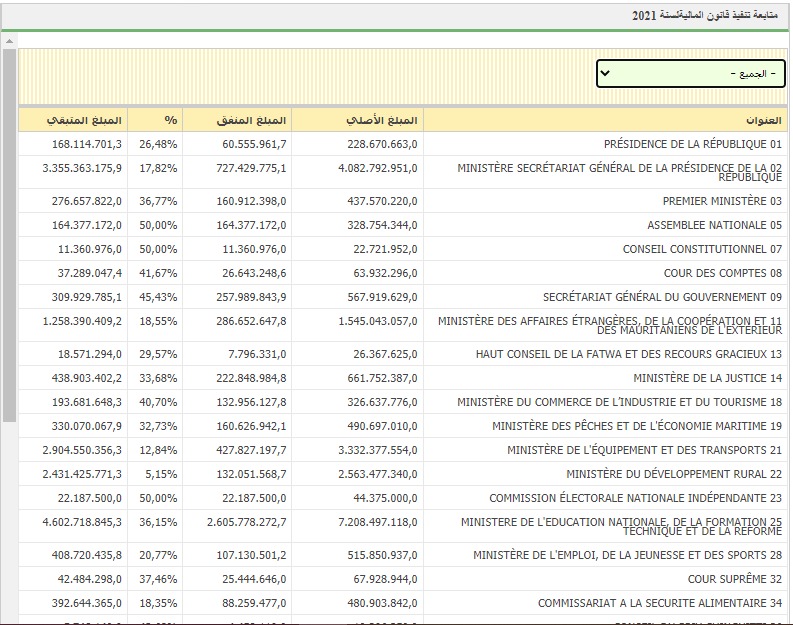
Task: Click the vertical scrollbar thumb on the left
Action: click(x=9, y=235)
